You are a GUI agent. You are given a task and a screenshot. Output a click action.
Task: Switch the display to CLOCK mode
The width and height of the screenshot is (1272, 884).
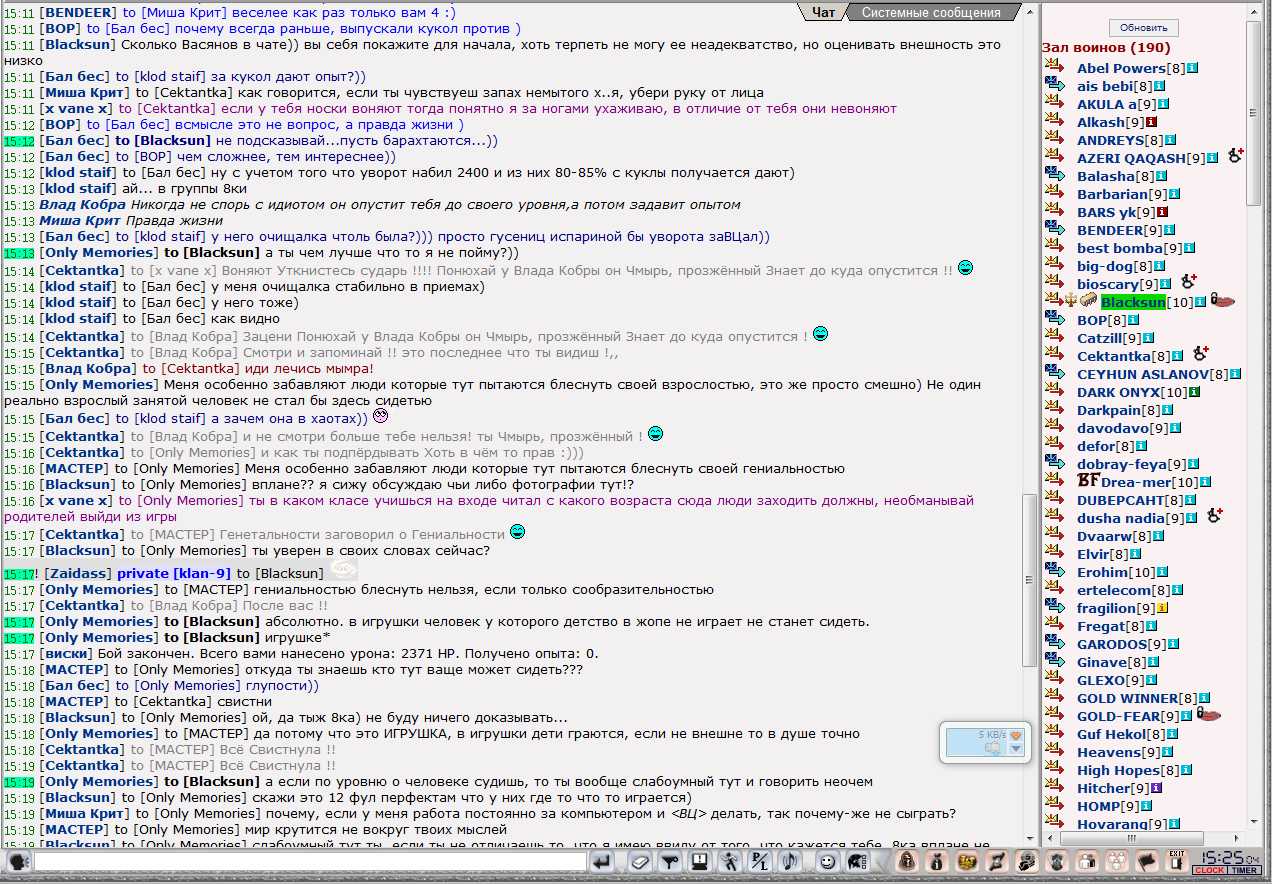(1210, 870)
